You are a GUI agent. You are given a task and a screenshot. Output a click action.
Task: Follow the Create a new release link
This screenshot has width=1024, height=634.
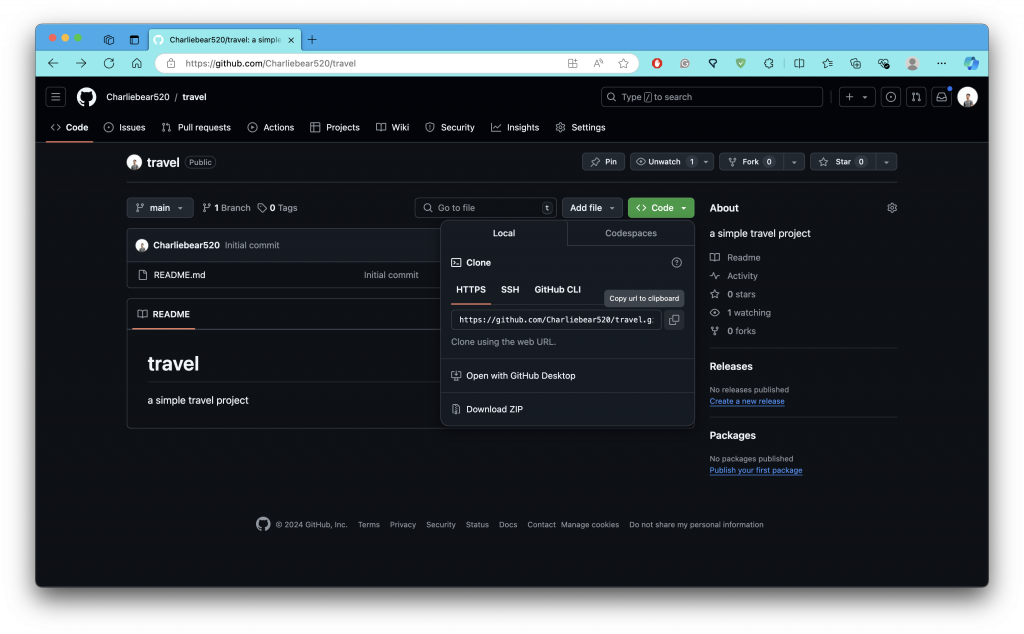(x=747, y=402)
